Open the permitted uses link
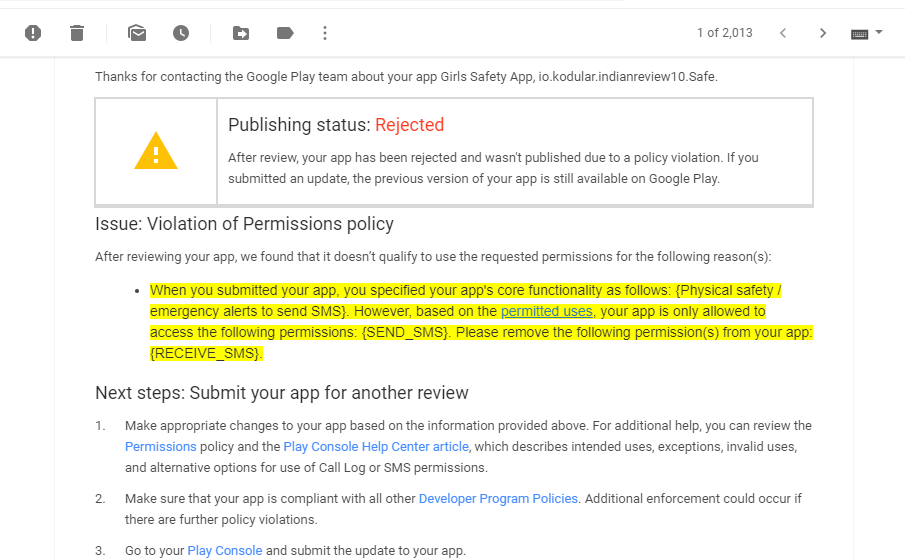The image size is (905, 560). pyautogui.click(x=547, y=311)
